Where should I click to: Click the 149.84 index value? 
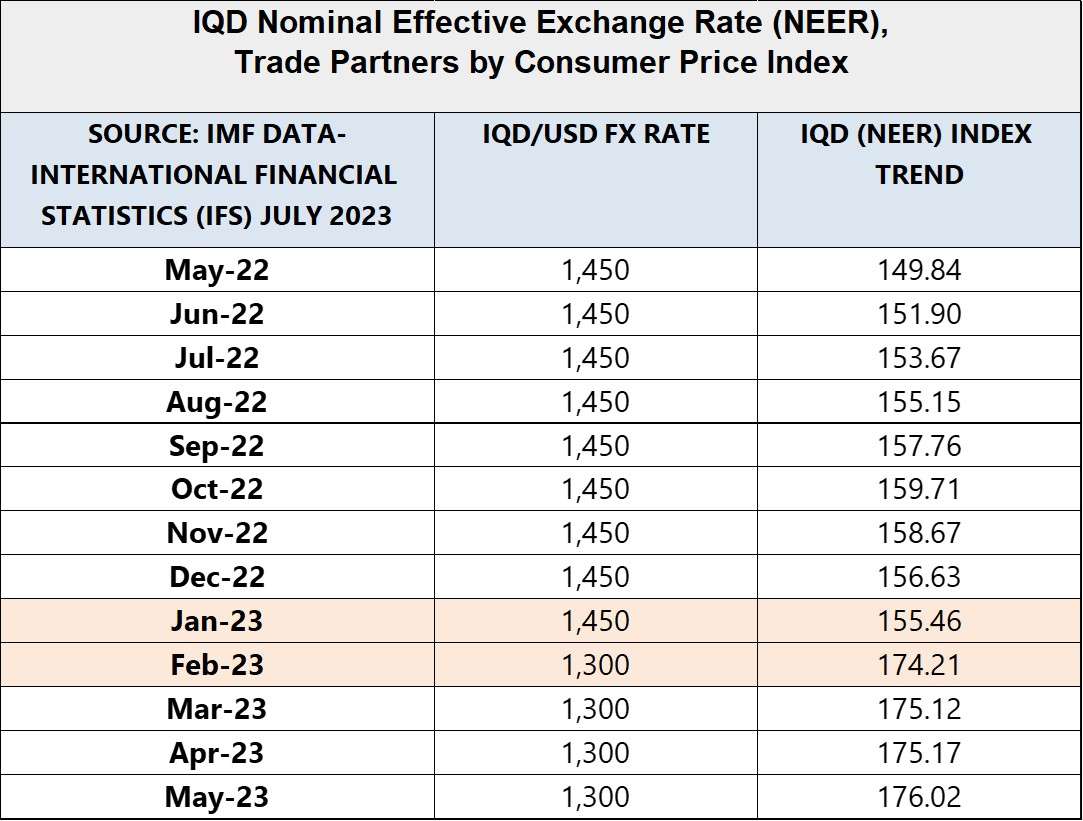click(x=917, y=270)
